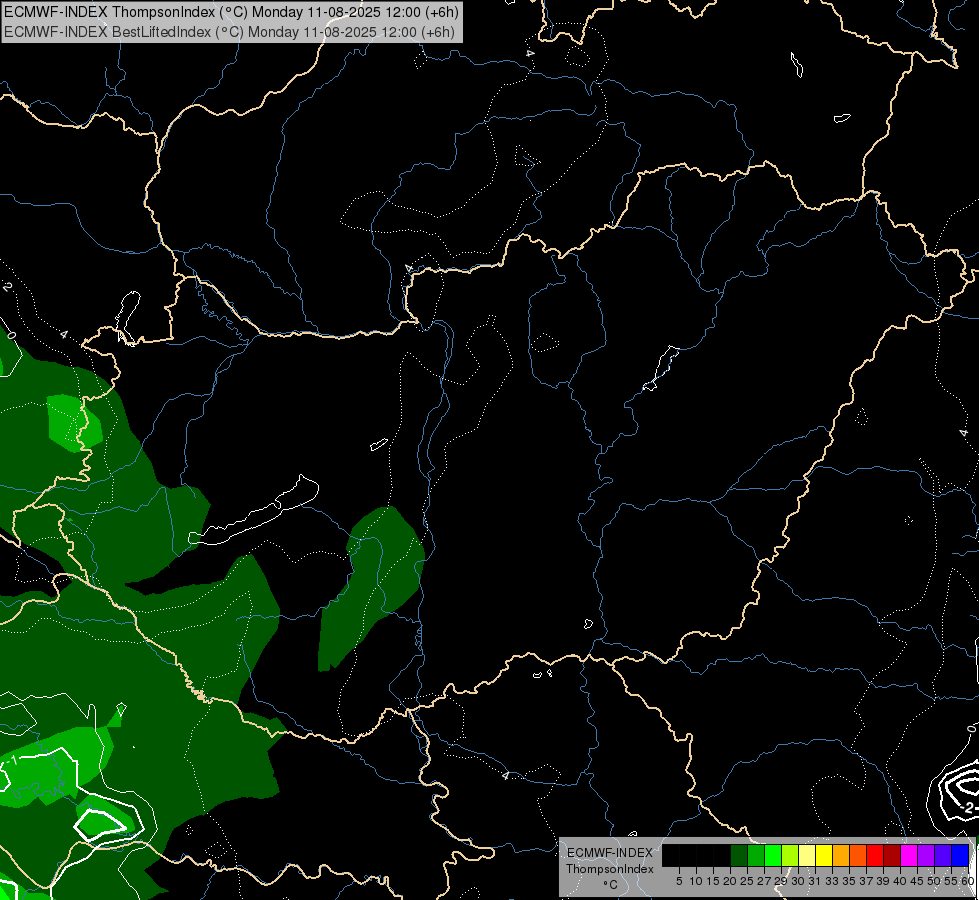Screen dimensions: 979x900
Task: Click the legend's ECMWF-INDEX label
Action: pos(610,853)
